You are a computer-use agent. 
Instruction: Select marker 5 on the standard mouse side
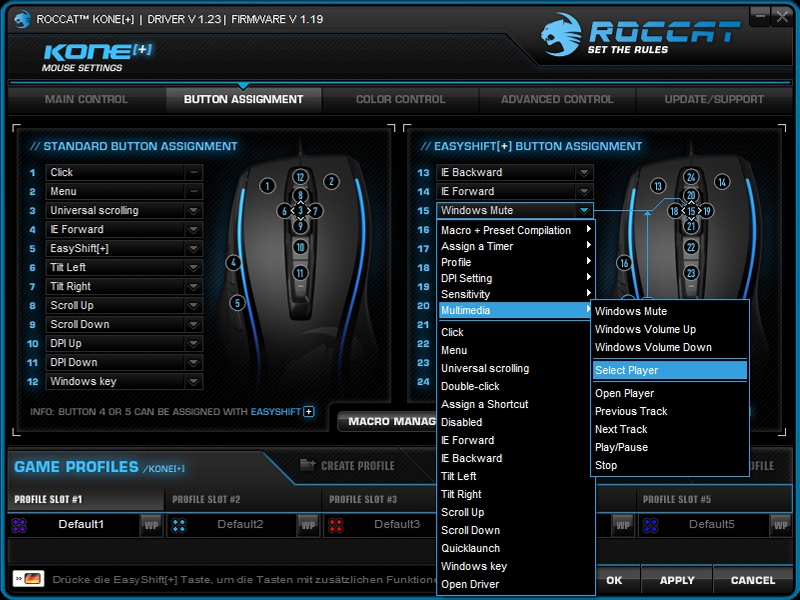(x=237, y=303)
